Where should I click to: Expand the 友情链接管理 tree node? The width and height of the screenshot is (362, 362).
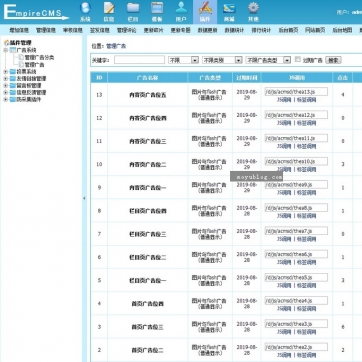pos(5,78)
